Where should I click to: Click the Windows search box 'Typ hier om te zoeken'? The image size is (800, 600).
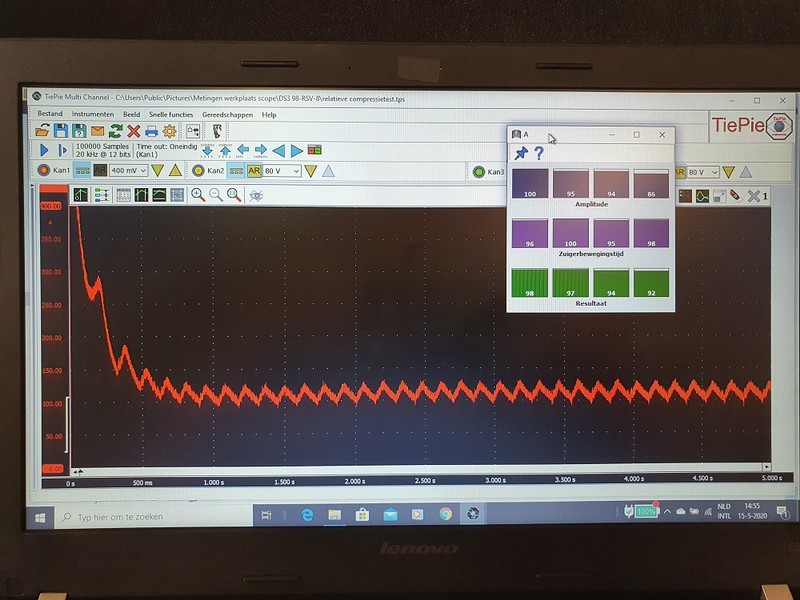(155, 517)
